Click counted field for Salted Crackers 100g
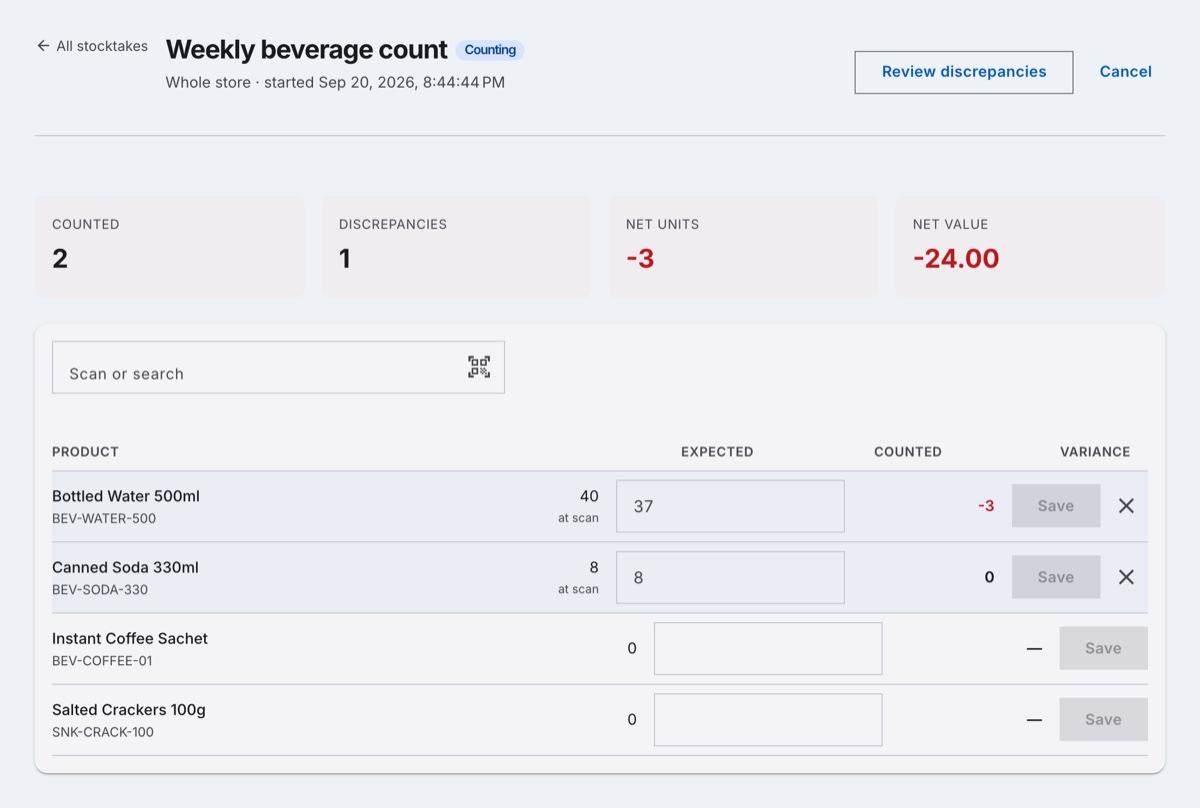 [768, 719]
